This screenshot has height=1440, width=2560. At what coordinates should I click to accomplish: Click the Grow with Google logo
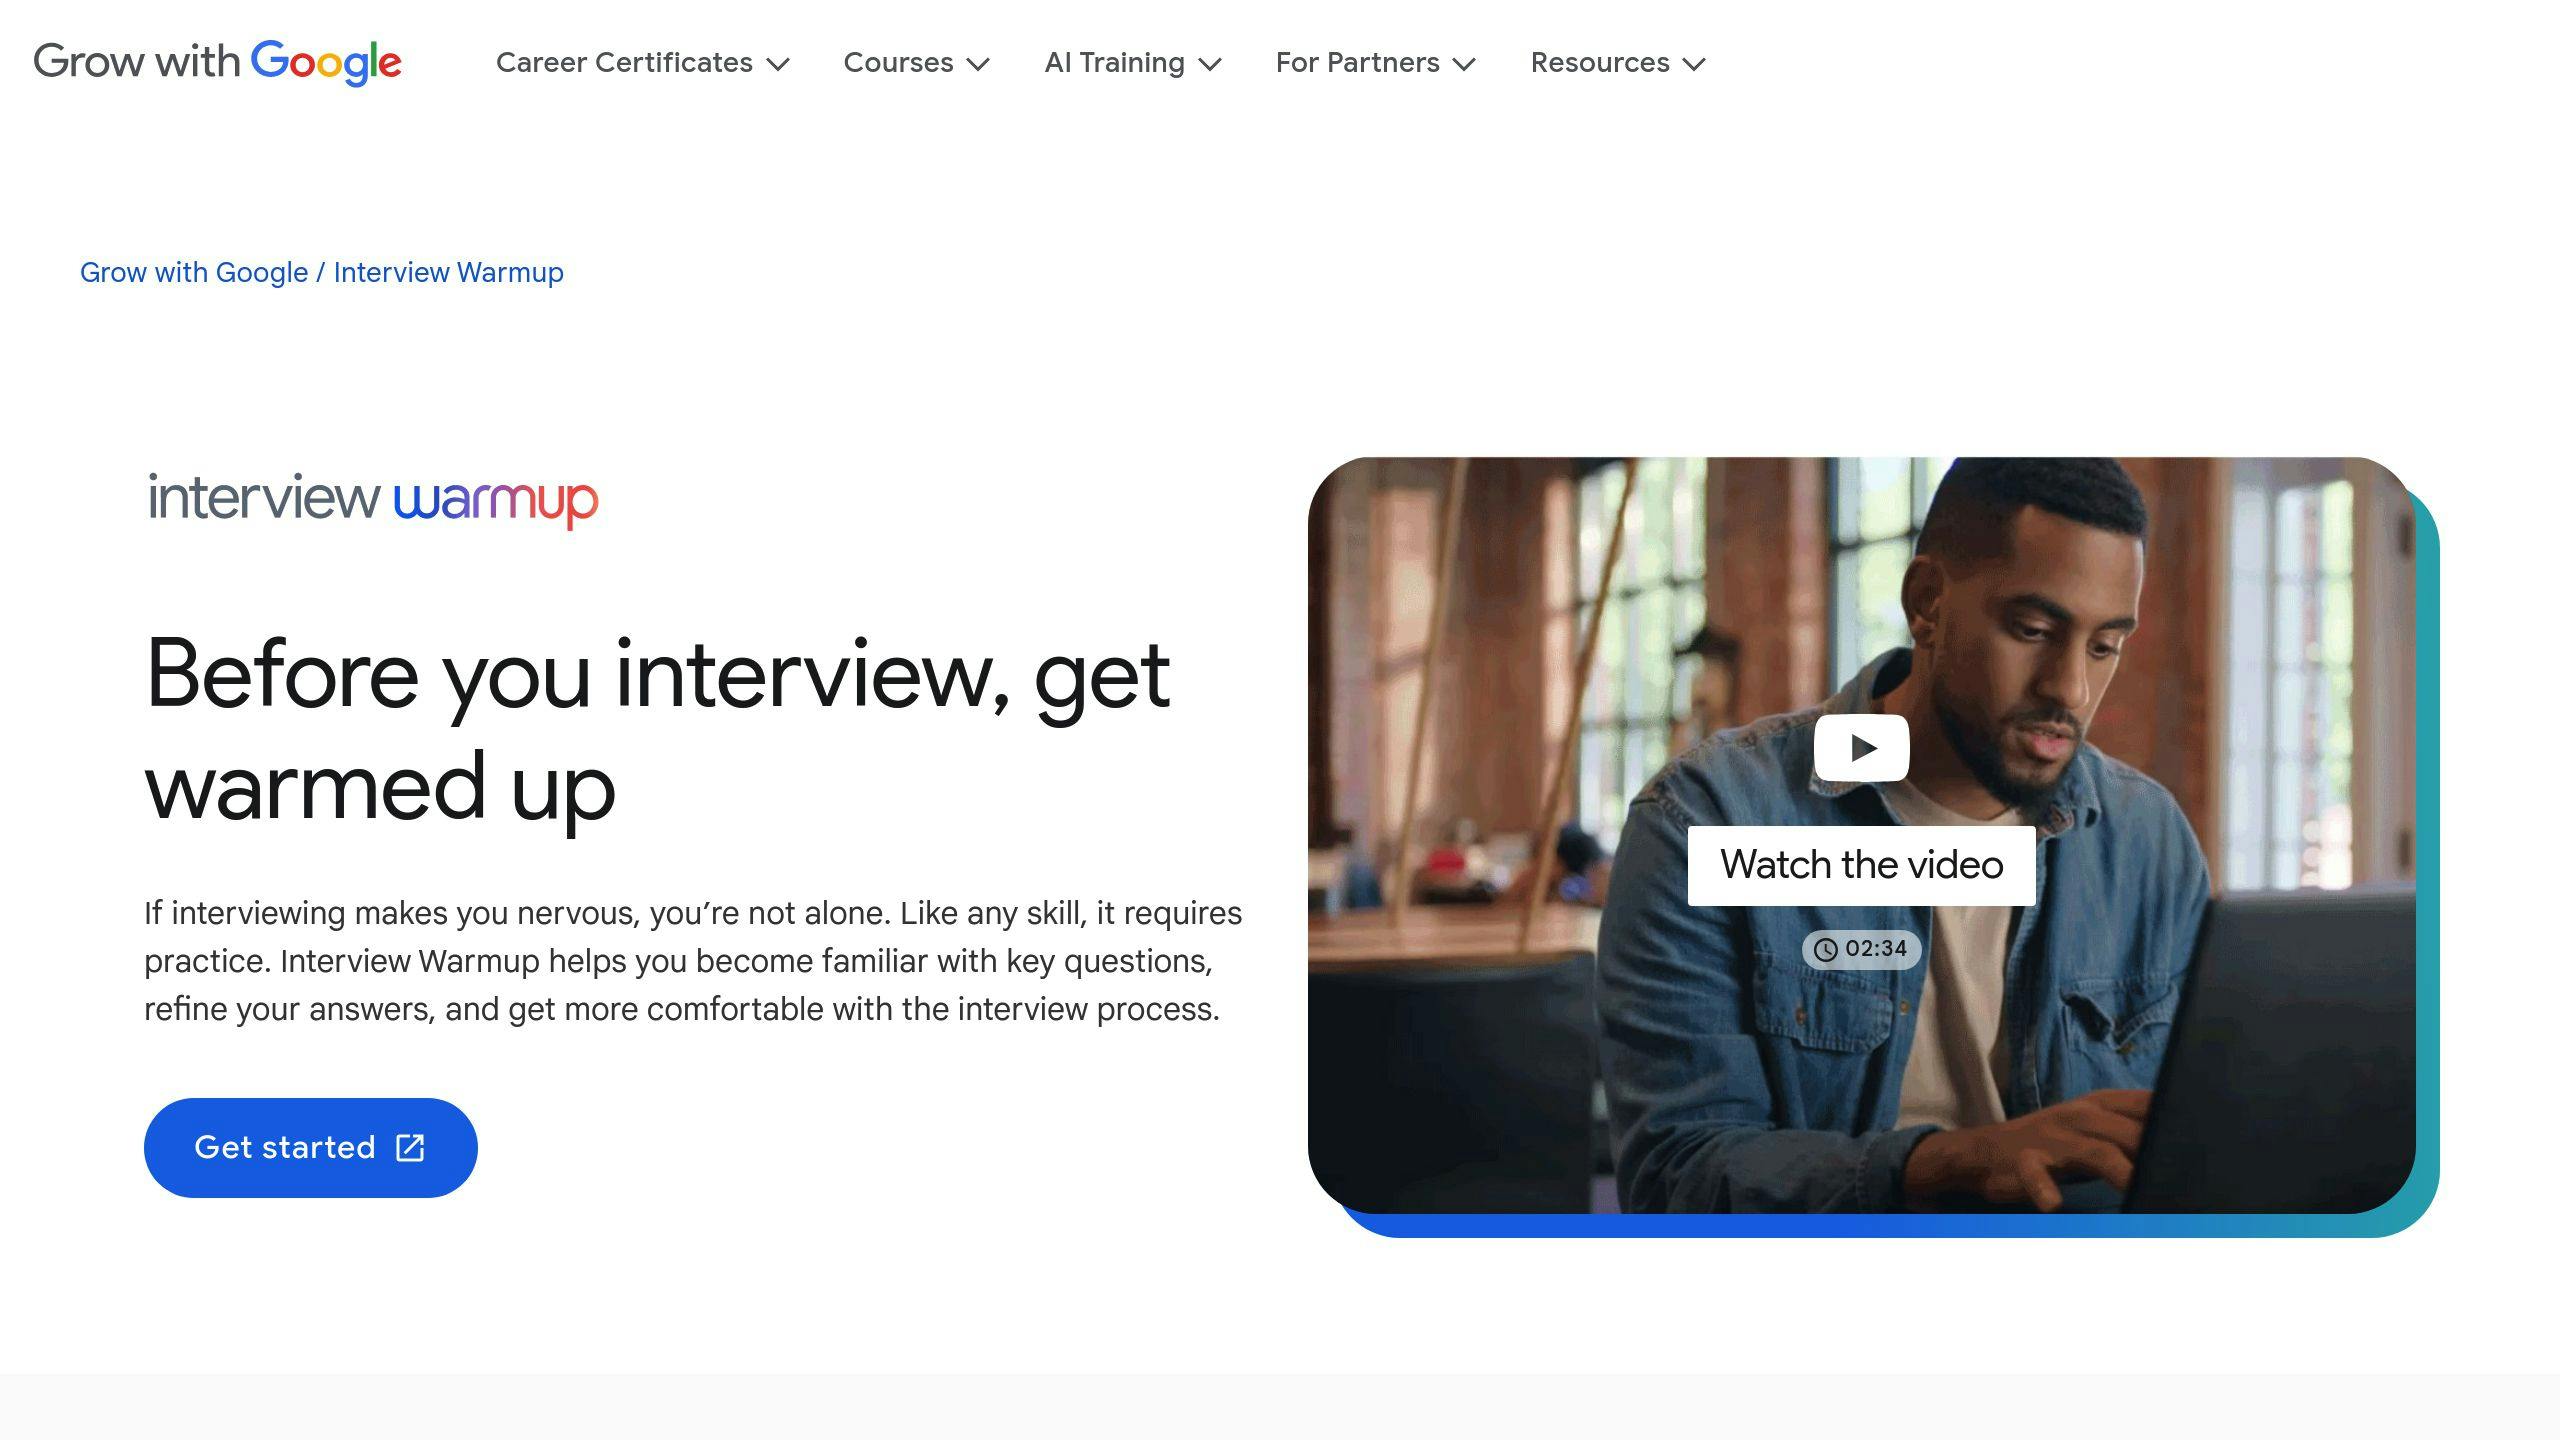[x=217, y=63]
